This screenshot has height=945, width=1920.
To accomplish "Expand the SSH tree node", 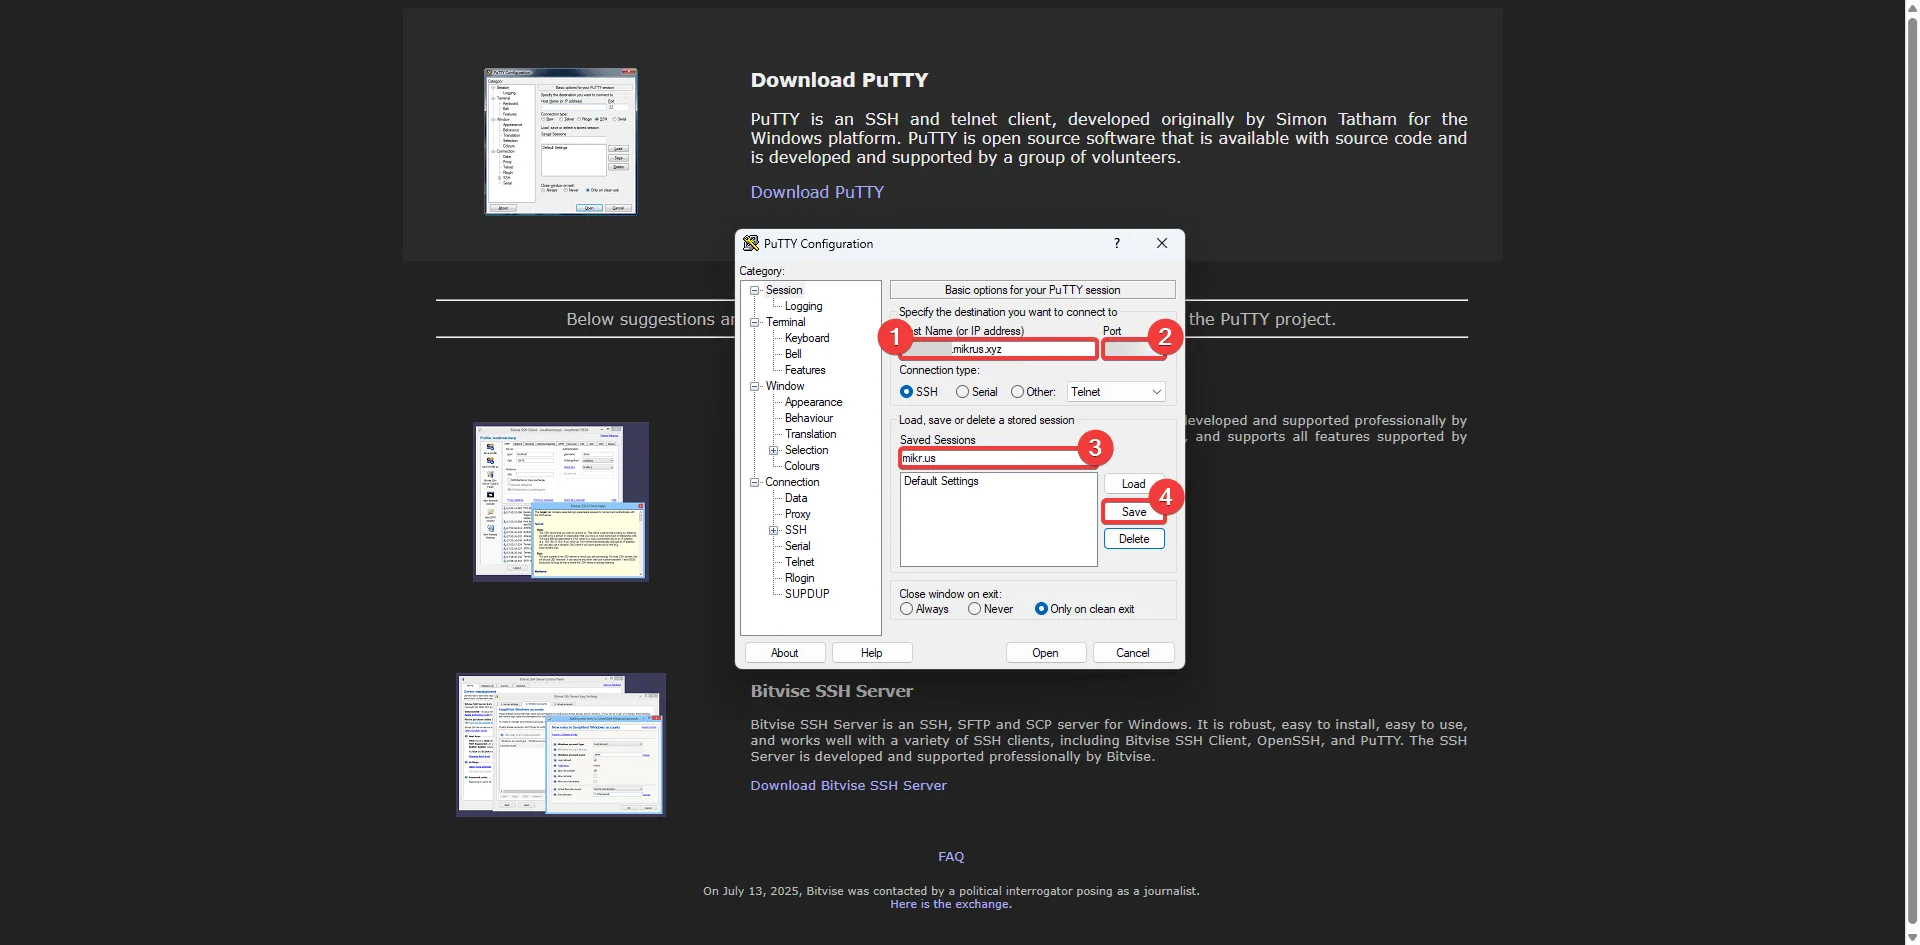I will [773, 530].
